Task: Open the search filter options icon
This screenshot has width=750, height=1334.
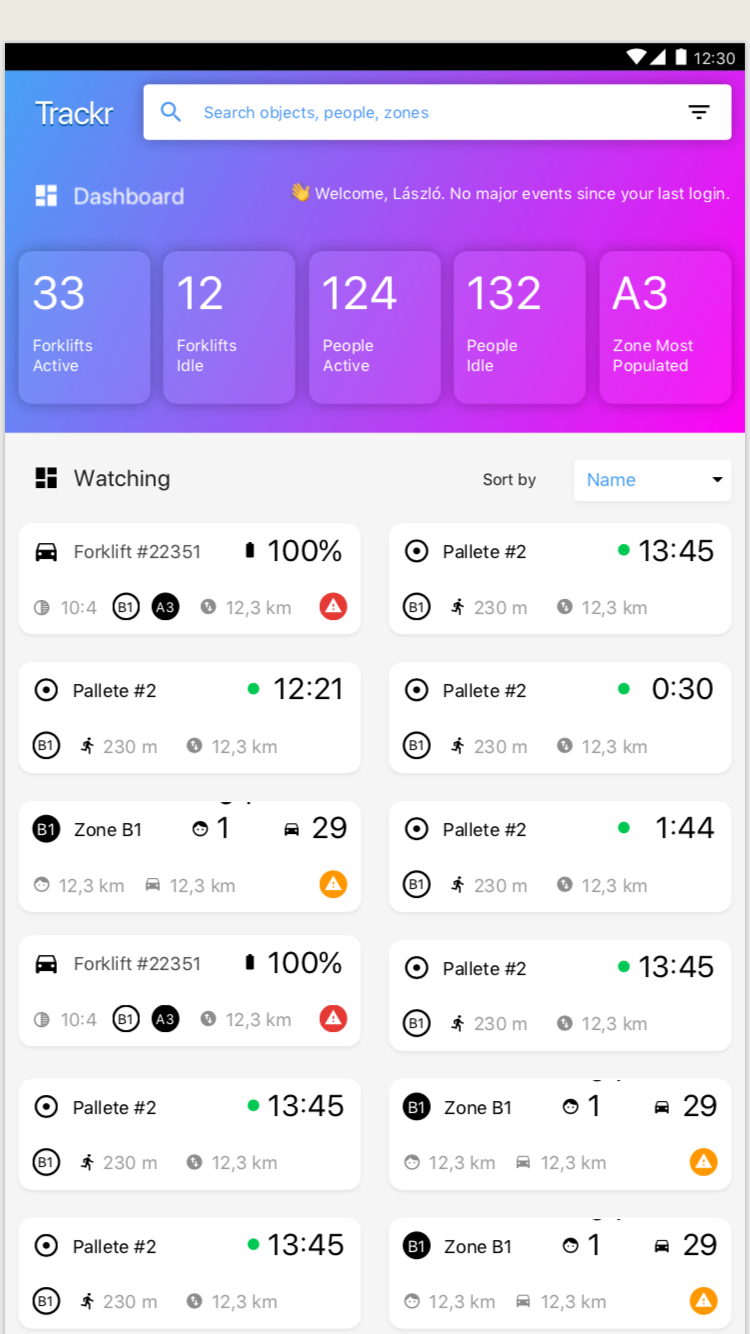Action: click(x=699, y=112)
